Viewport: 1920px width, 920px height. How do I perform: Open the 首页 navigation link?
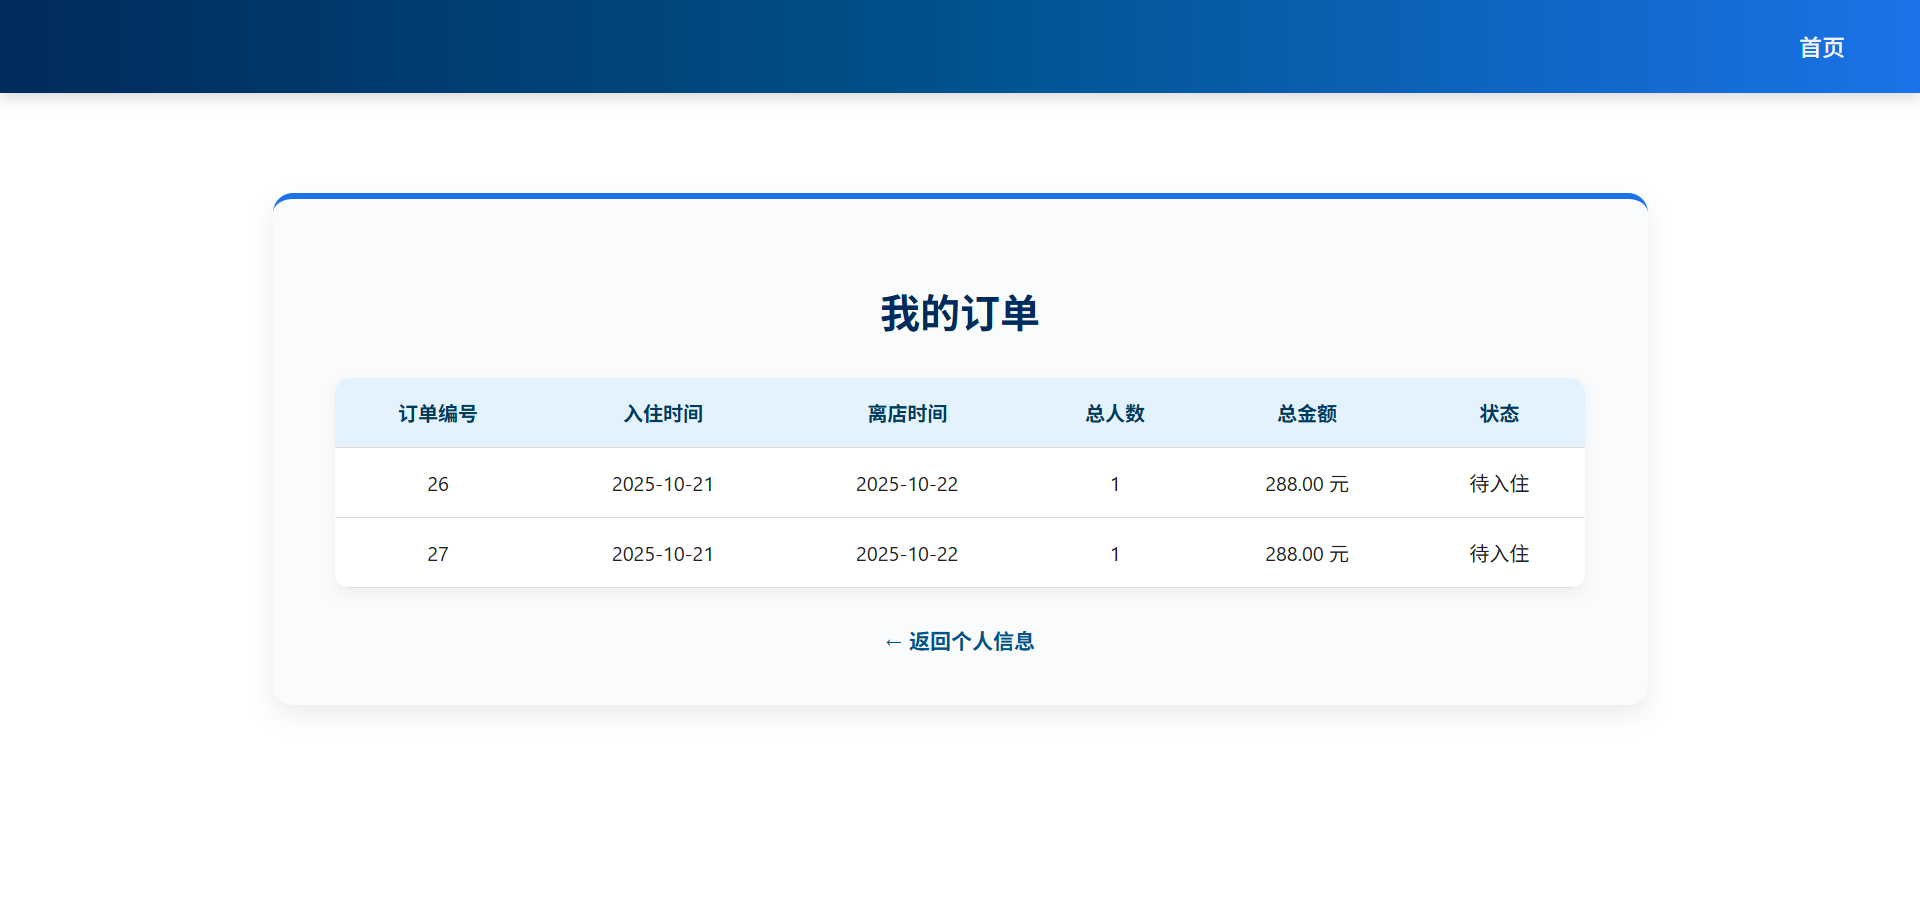[1821, 46]
